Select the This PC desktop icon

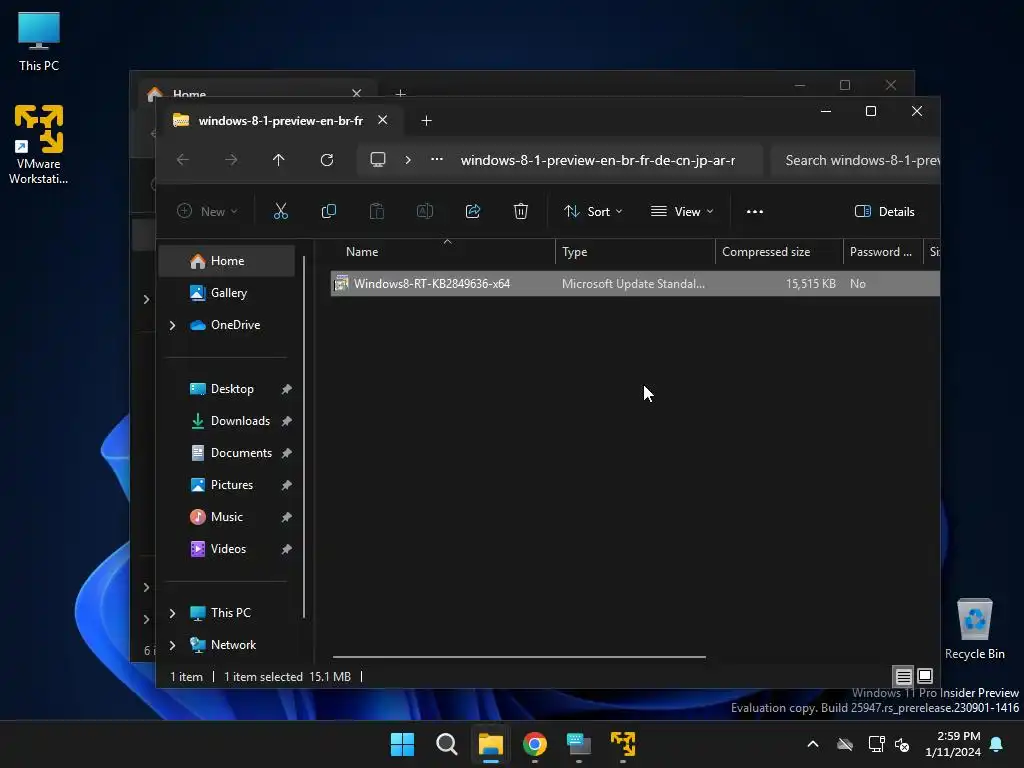[x=39, y=41]
